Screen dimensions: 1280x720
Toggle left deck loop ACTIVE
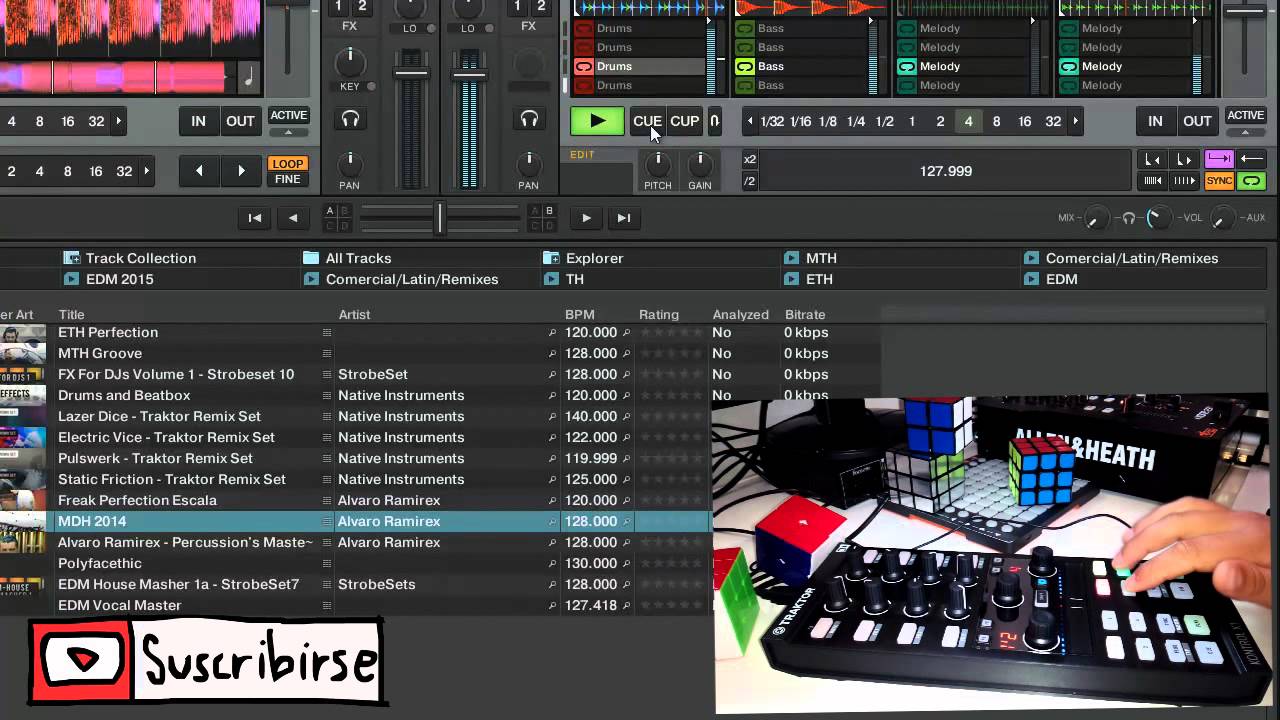tap(288, 115)
